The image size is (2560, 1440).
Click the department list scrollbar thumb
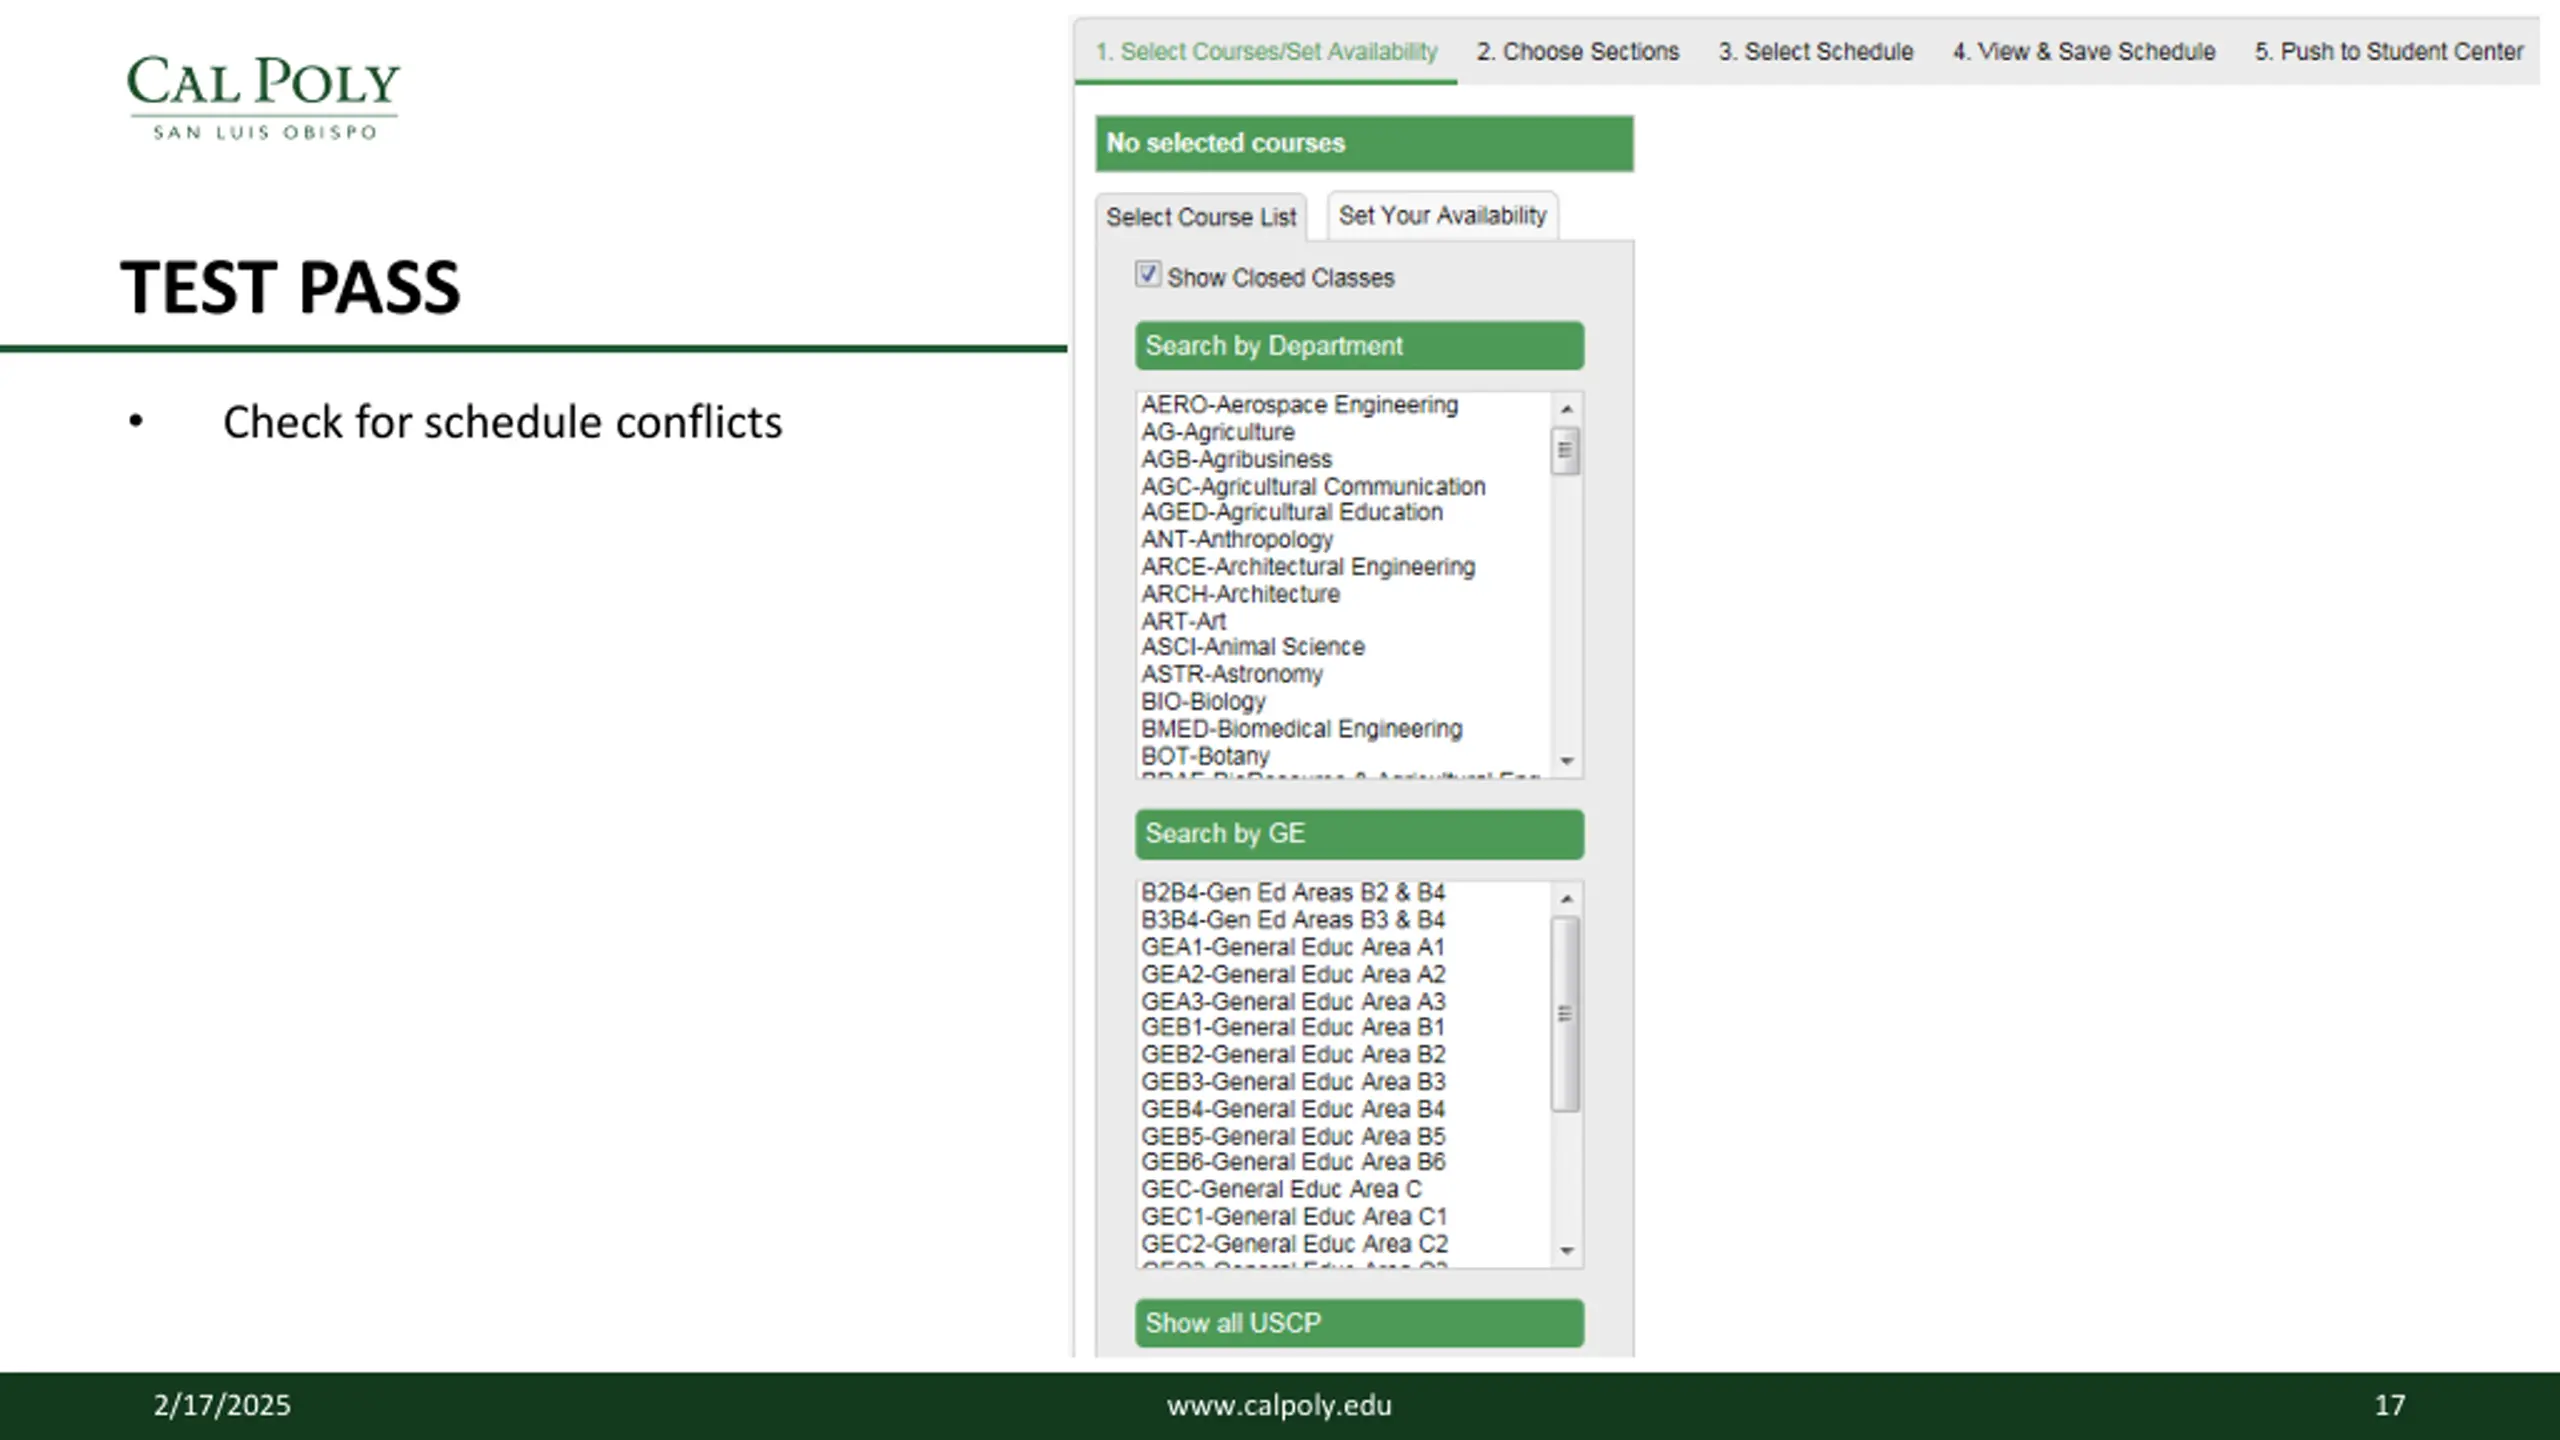coord(1566,451)
